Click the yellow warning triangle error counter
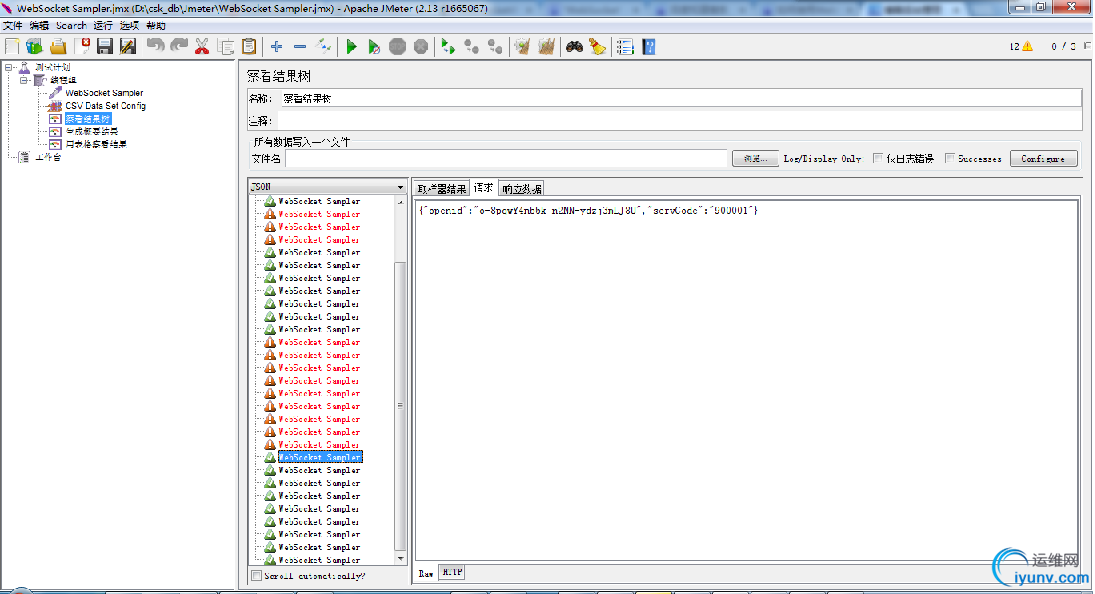Viewport: 1095px width, 594px height. click(x=1027, y=47)
